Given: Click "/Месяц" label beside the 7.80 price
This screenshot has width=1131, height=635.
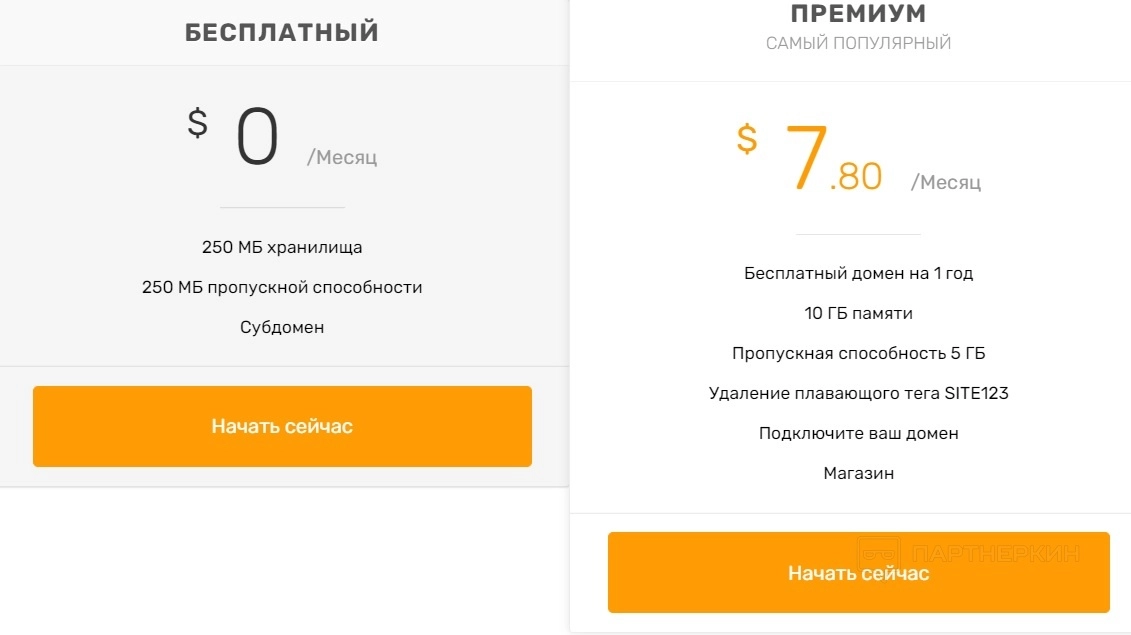Looking at the screenshot, I should [x=946, y=182].
